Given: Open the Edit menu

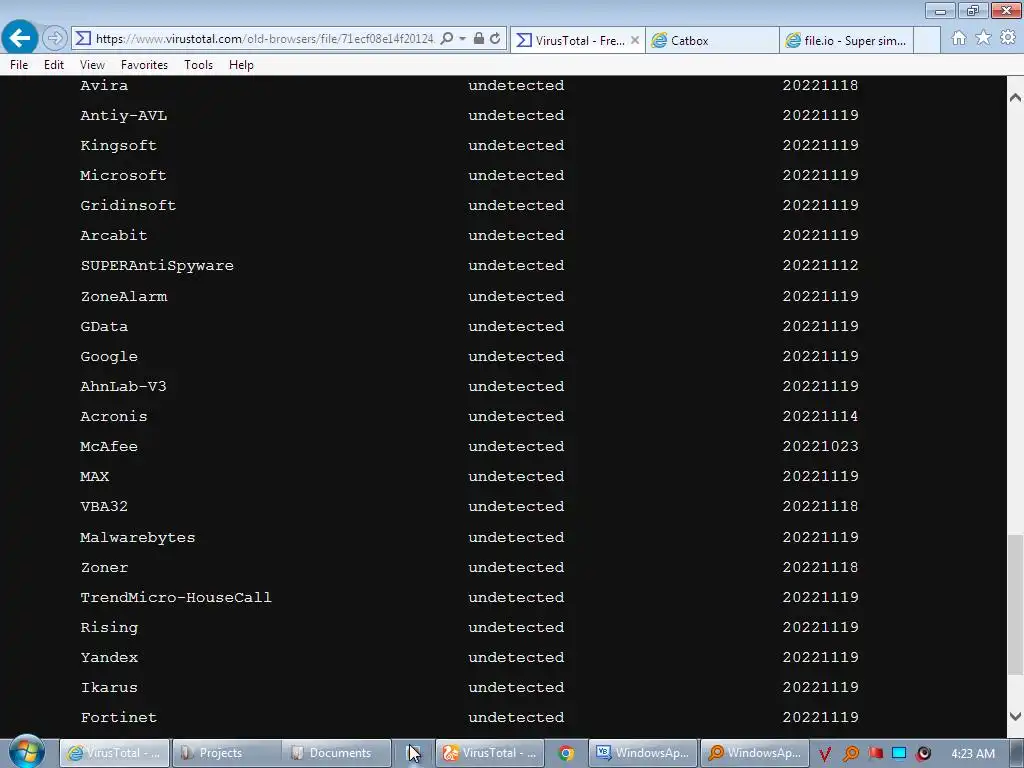Looking at the screenshot, I should (54, 65).
